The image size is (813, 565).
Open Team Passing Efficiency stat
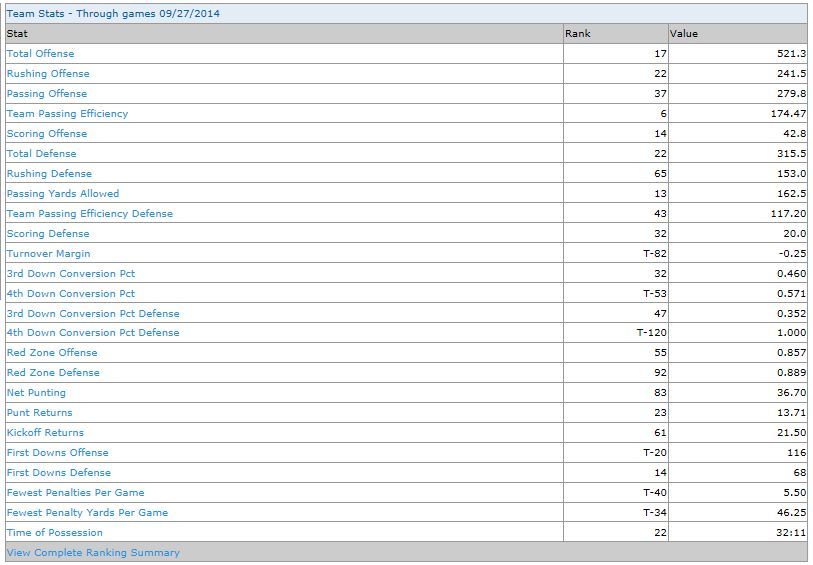(x=67, y=114)
